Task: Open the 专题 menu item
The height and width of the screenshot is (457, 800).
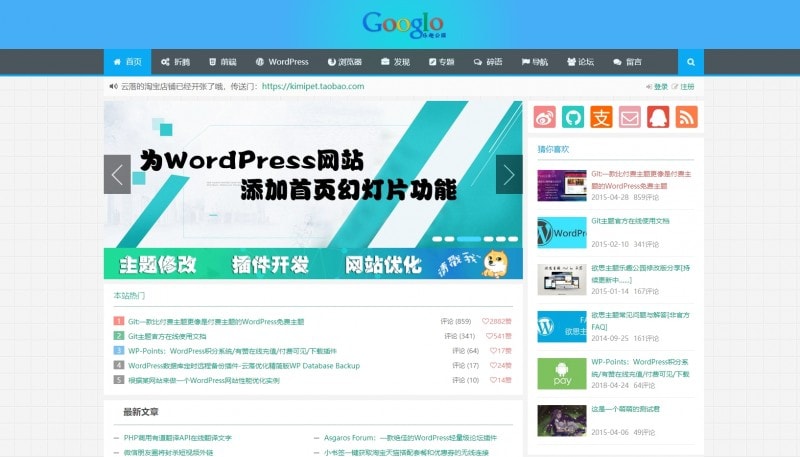Action: point(441,62)
